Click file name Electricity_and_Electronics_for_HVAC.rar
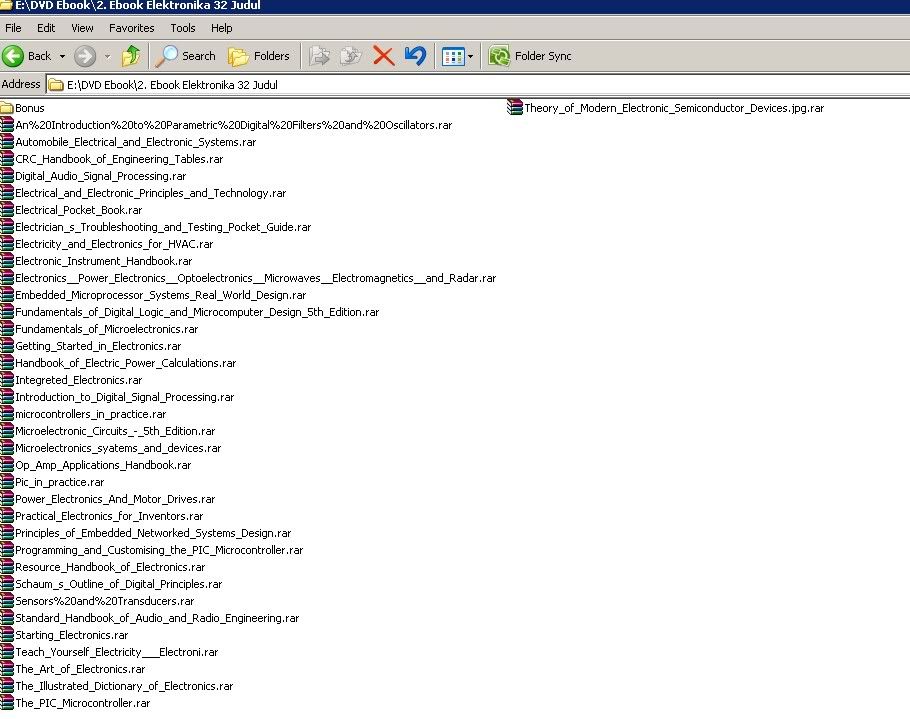 click(114, 244)
